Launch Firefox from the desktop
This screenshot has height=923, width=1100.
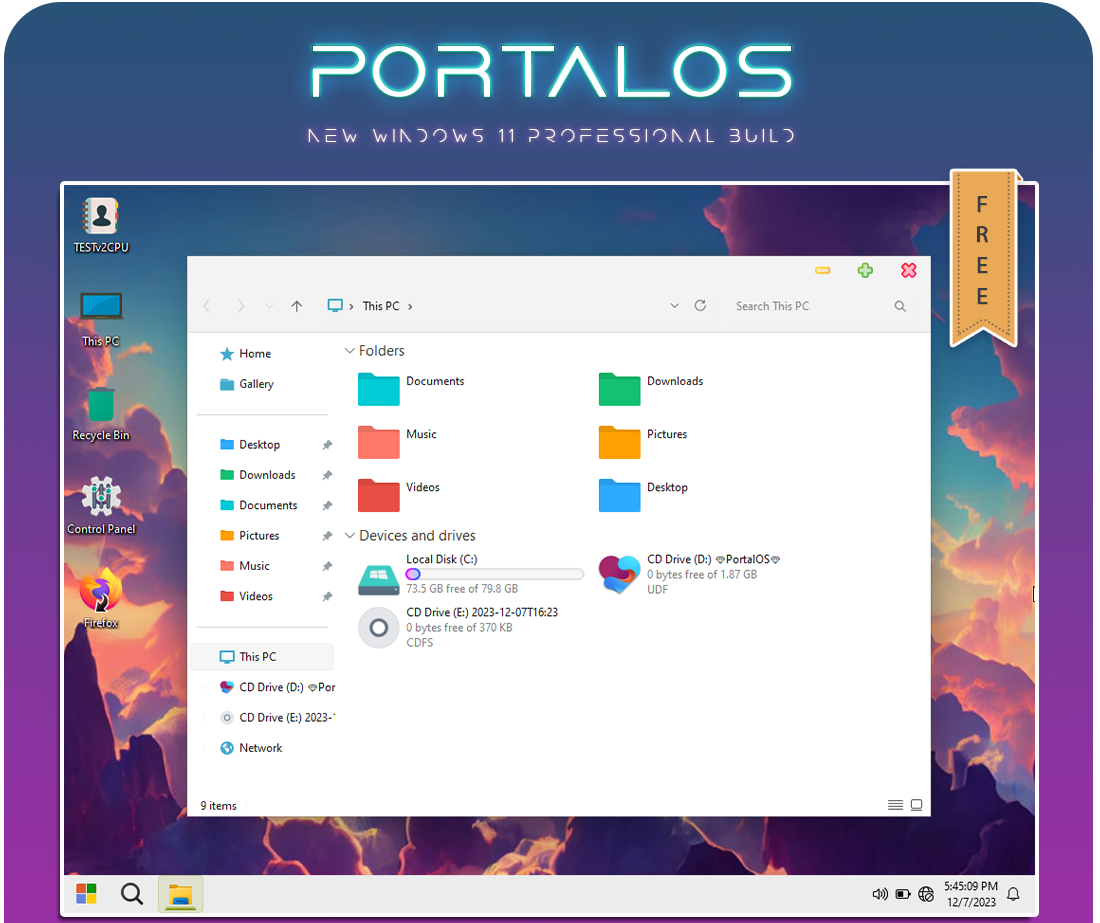click(100, 592)
